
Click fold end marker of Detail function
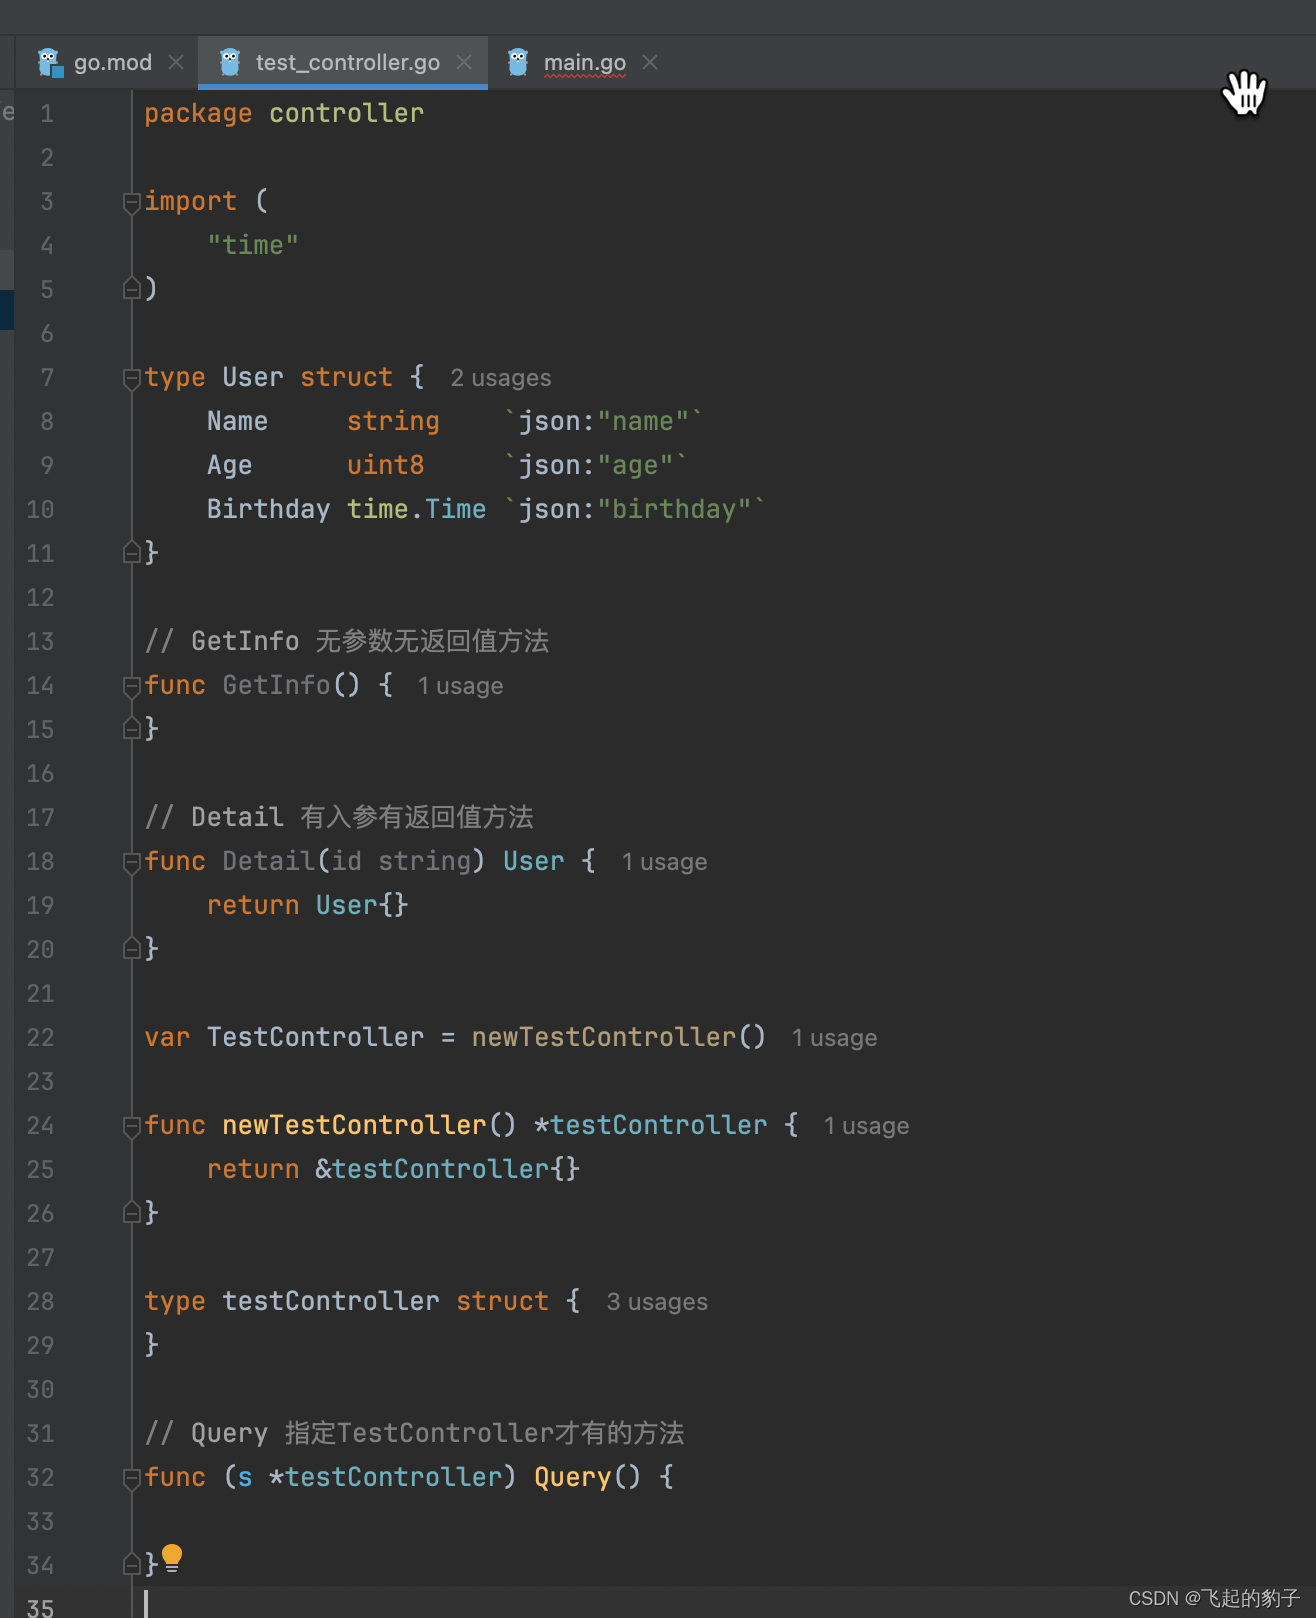(131, 949)
